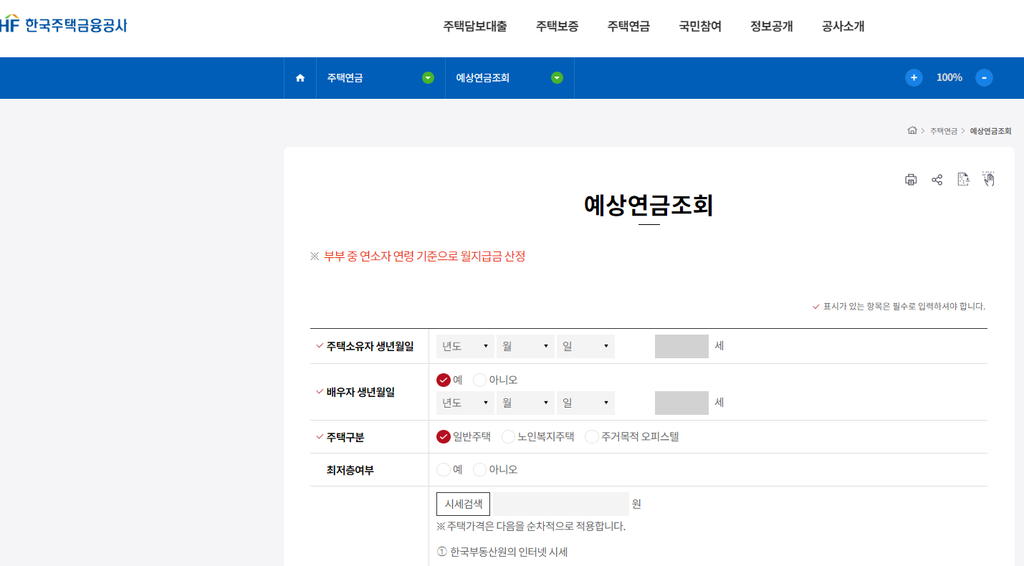The width and height of the screenshot is (1024, 566).
Task: Click homeowner age field before 세
Action: pos(681,346)
